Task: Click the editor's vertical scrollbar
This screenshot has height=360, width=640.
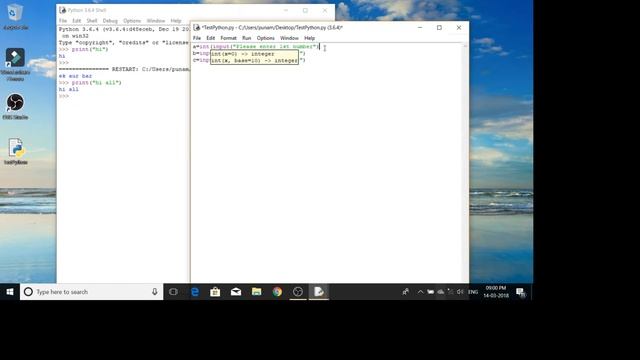Action: tap(465, 162)
